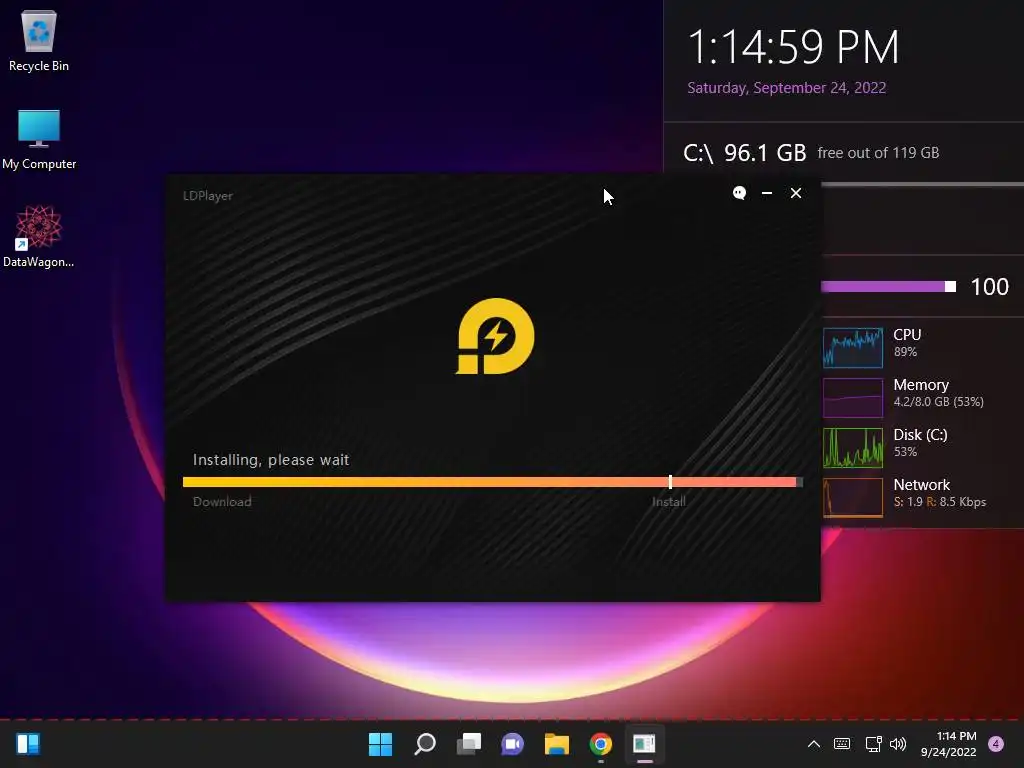This screenshot has height=768, width=1024.
Task: Open notification badge showing 4
Action: click(996, 744)
